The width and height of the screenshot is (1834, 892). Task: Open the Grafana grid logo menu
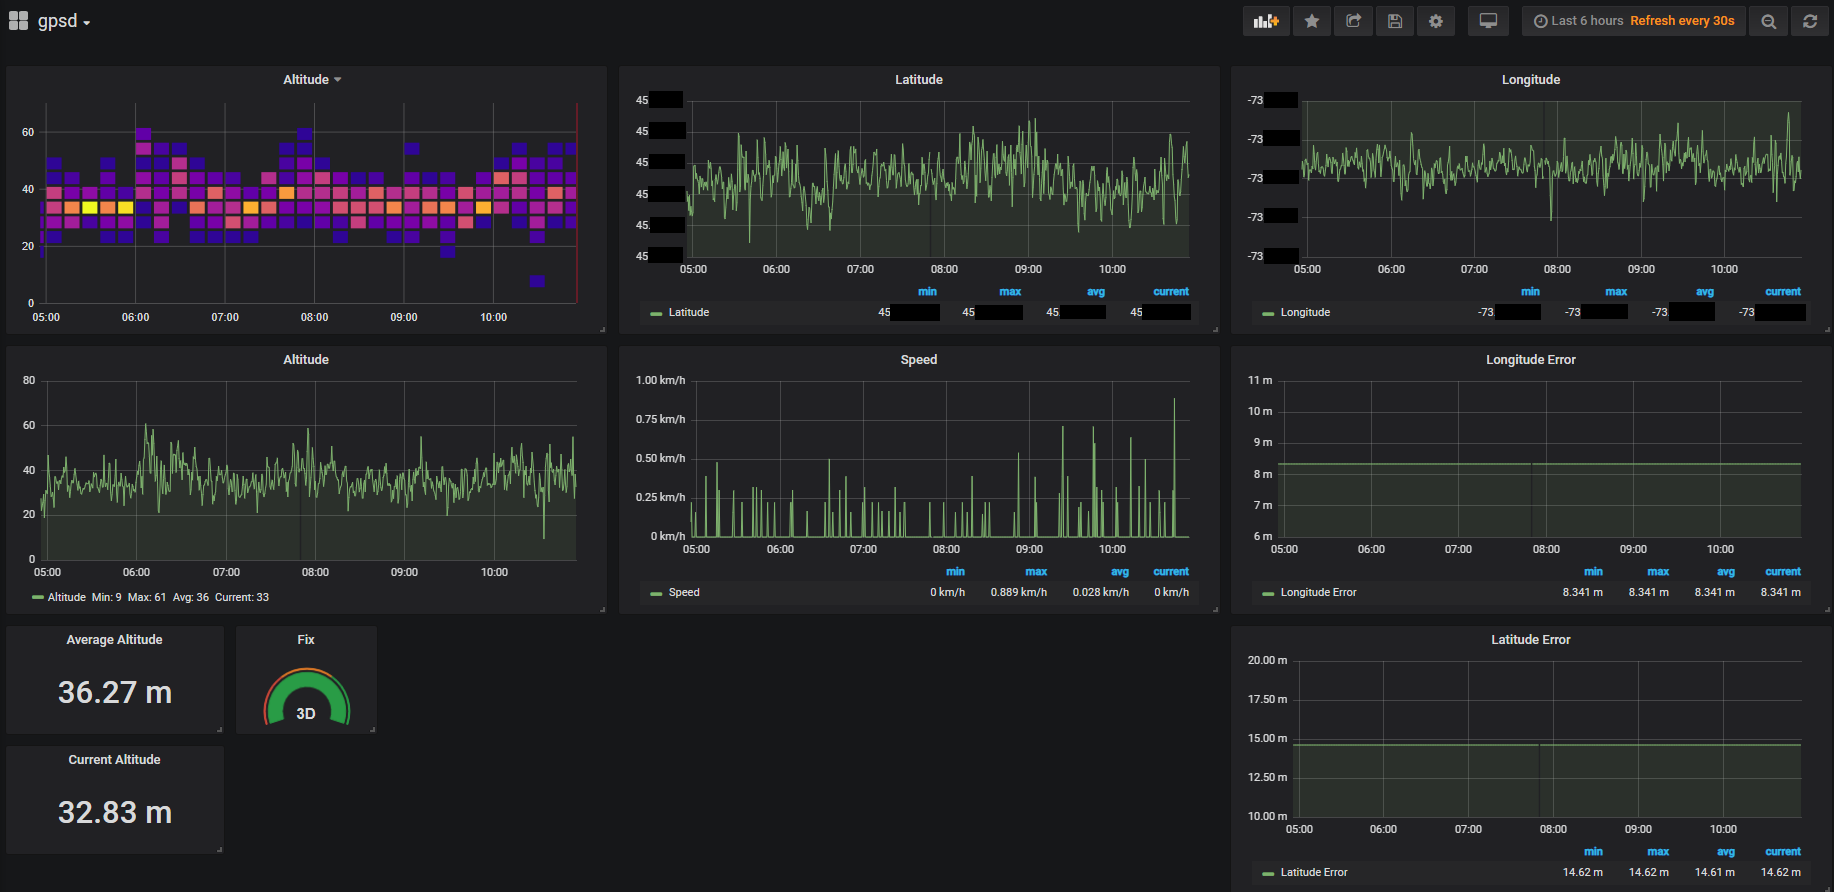point(18,21)
